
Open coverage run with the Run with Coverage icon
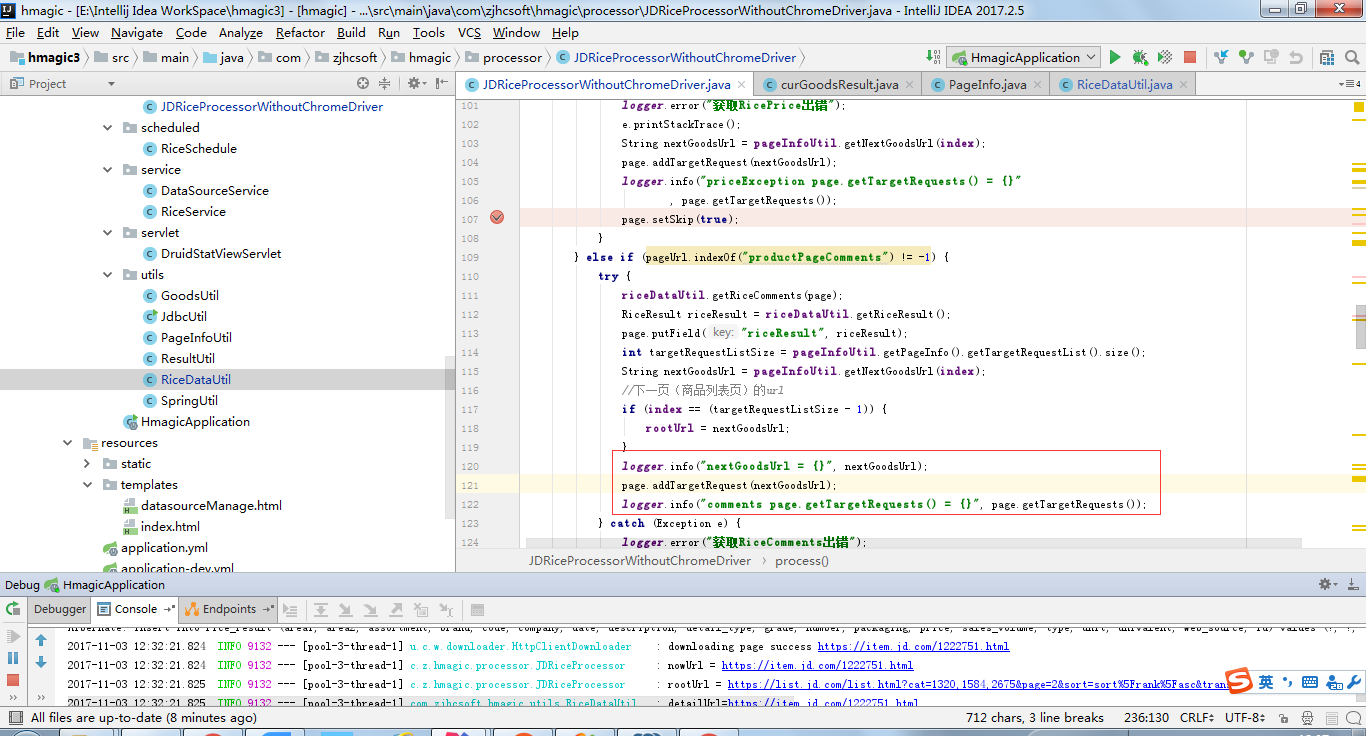click(x=1163, y=57)
